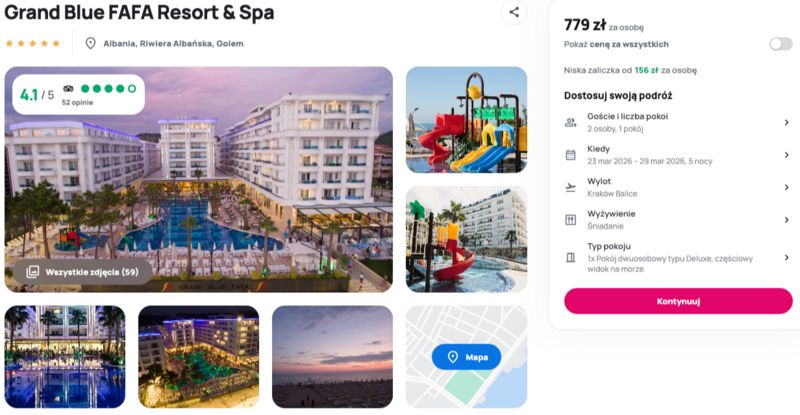Screen dimensions: 800x415
Task: Expand Goście i liczba pokoi chevron
Action: [786, 123]
